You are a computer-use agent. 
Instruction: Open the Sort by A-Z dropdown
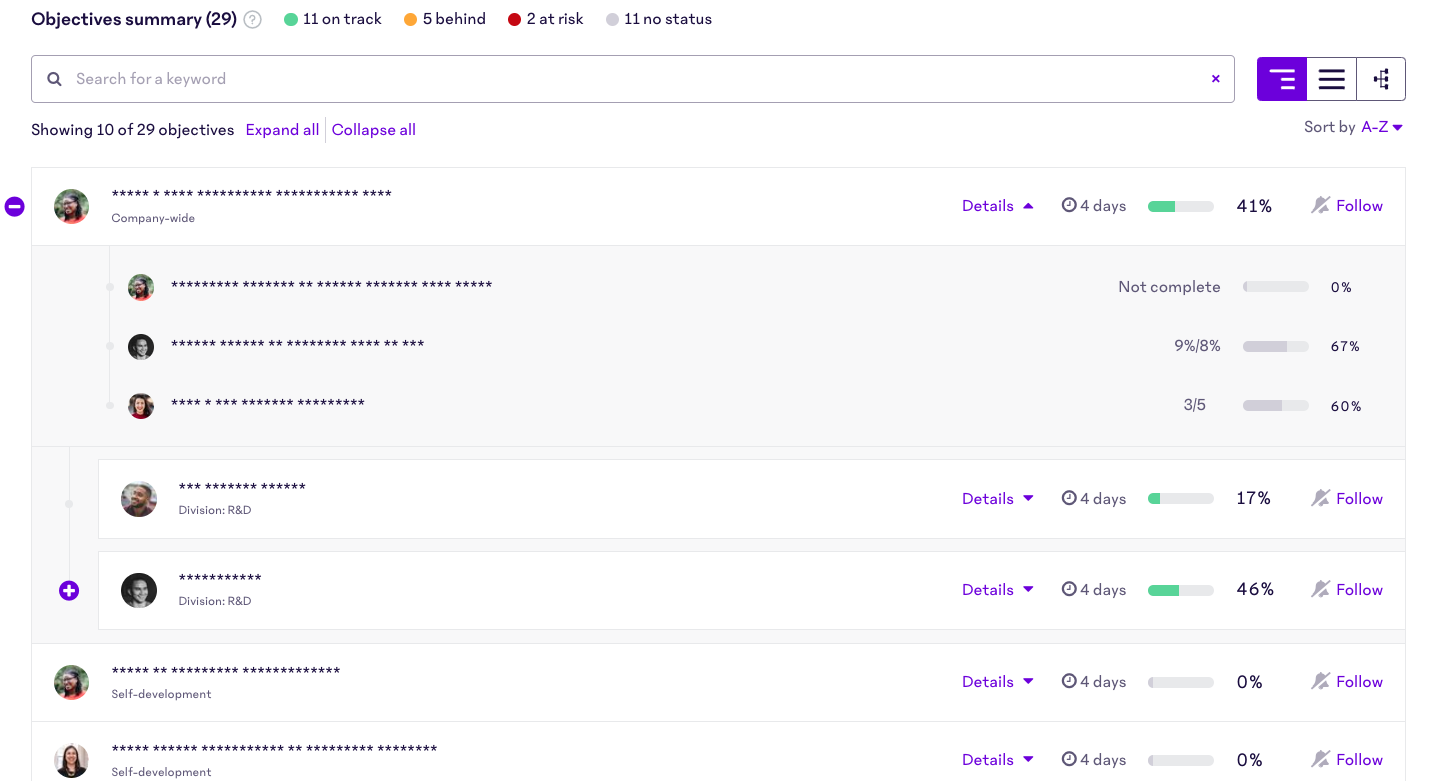pos(1381,127)
